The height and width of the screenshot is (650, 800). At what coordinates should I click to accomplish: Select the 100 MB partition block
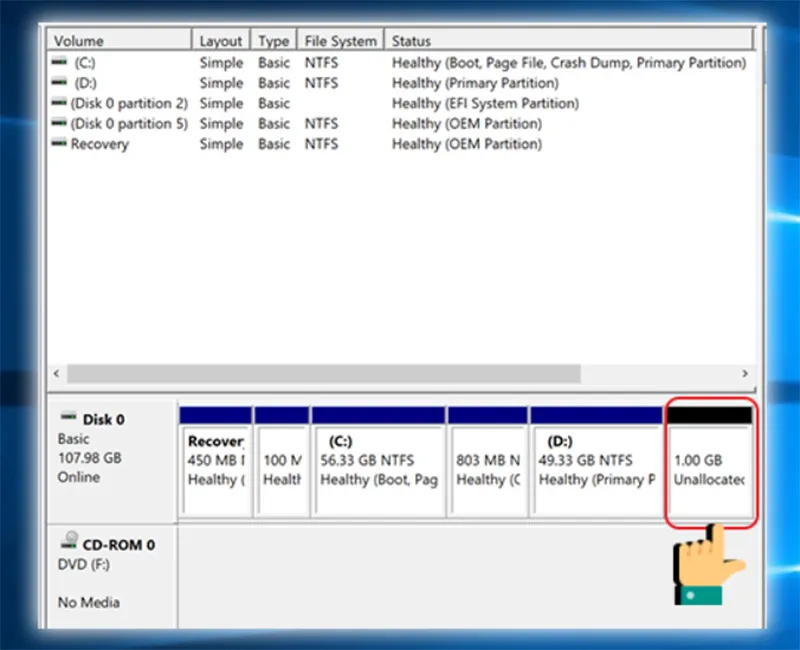click(282, 461)
